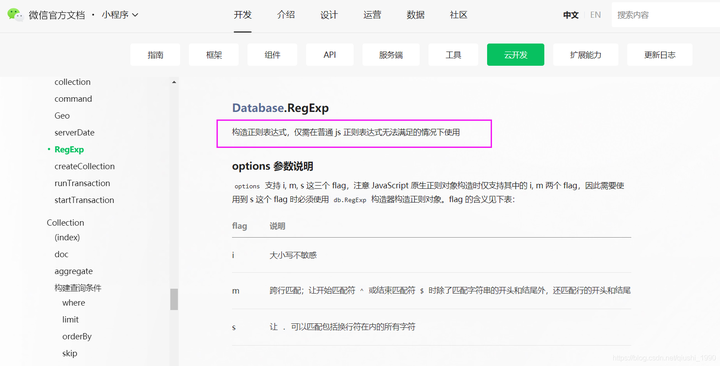Select the 开发 top navigation tab

(x=242, y=15)
